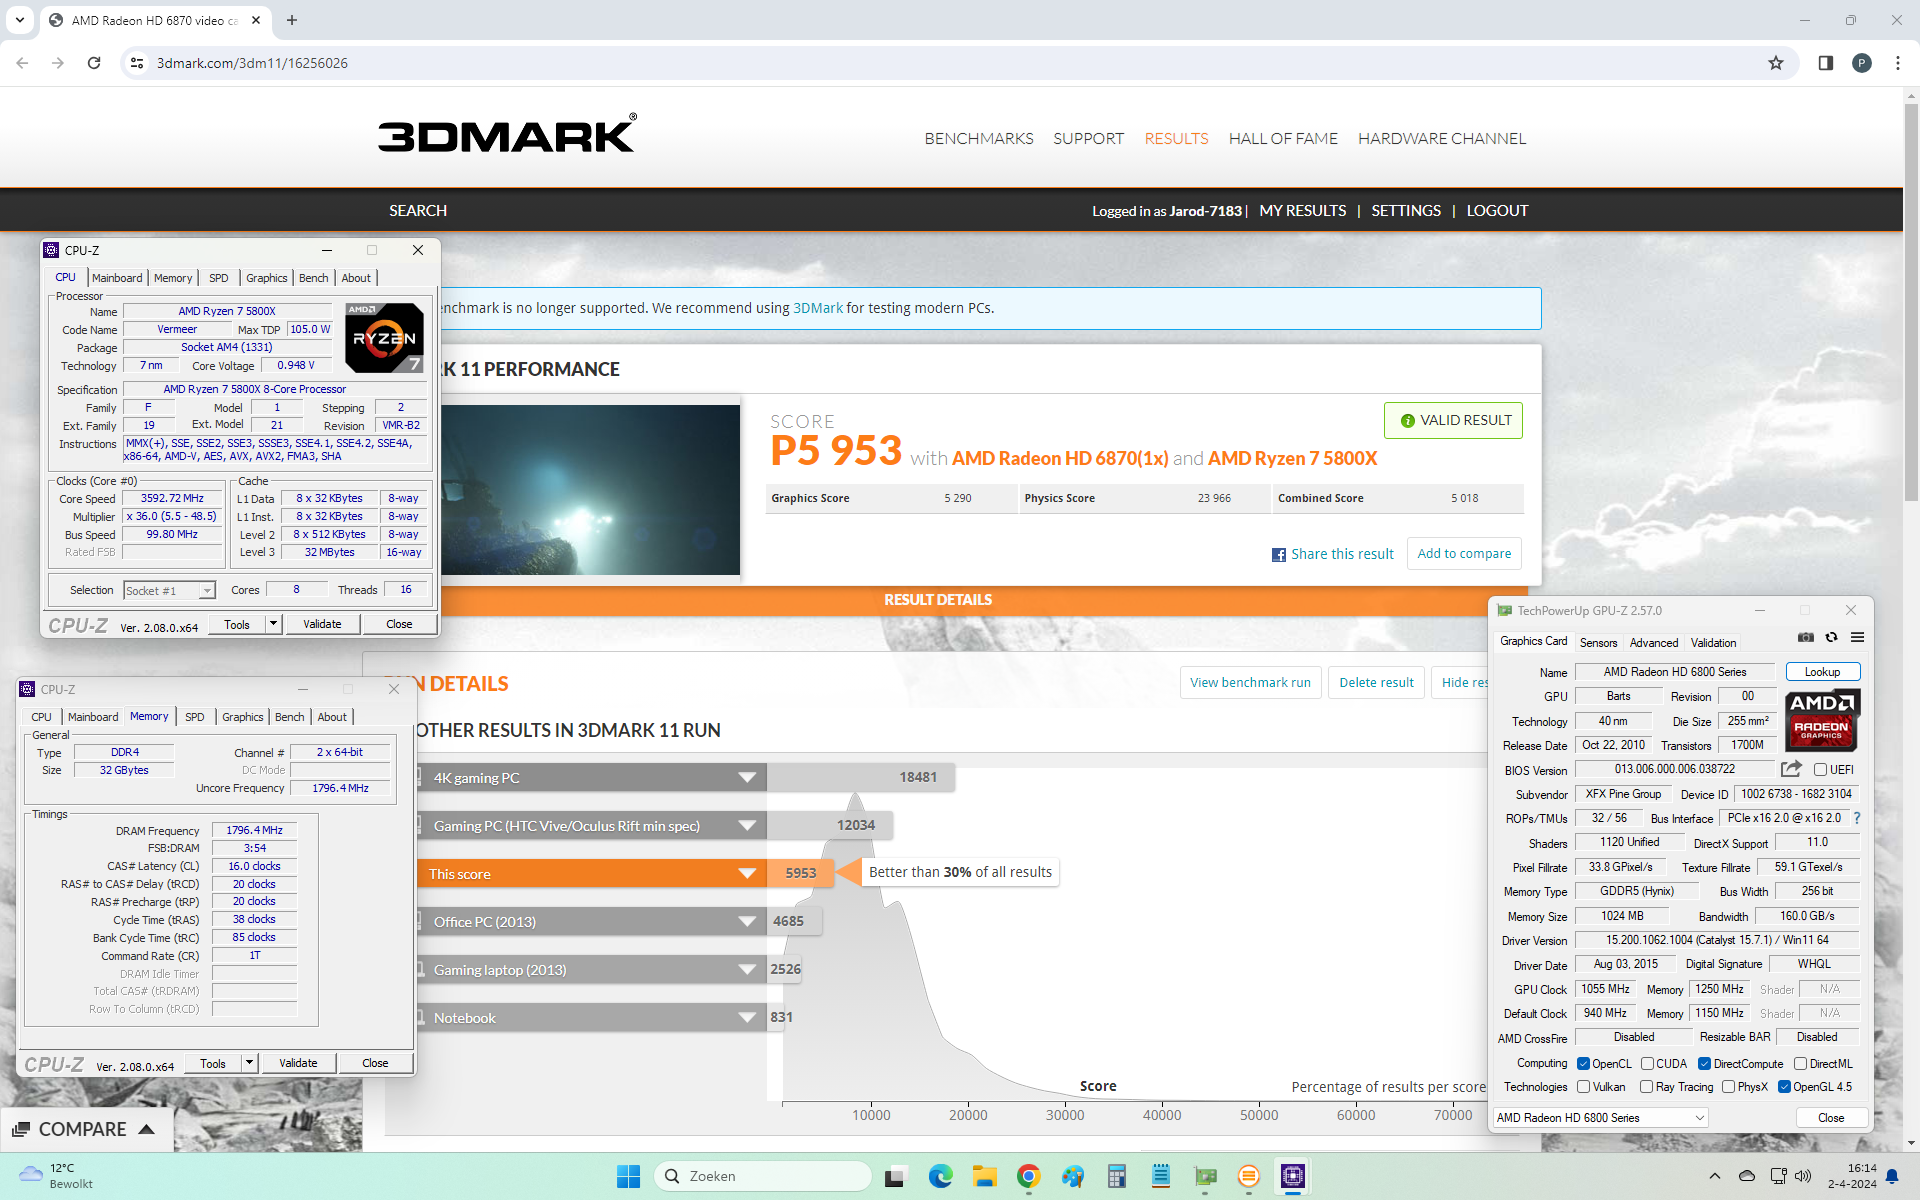
Task: Click the BIOS export share icon in GPU-Z
Action: click(x=1791, y=769)
